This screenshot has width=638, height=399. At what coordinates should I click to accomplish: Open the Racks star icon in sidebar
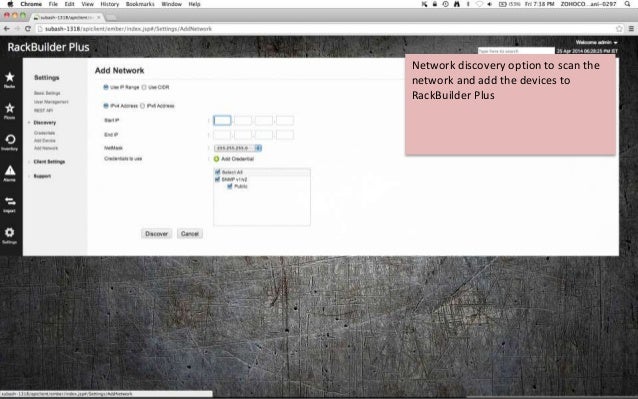pyautogui.click(x=10, y=77)
